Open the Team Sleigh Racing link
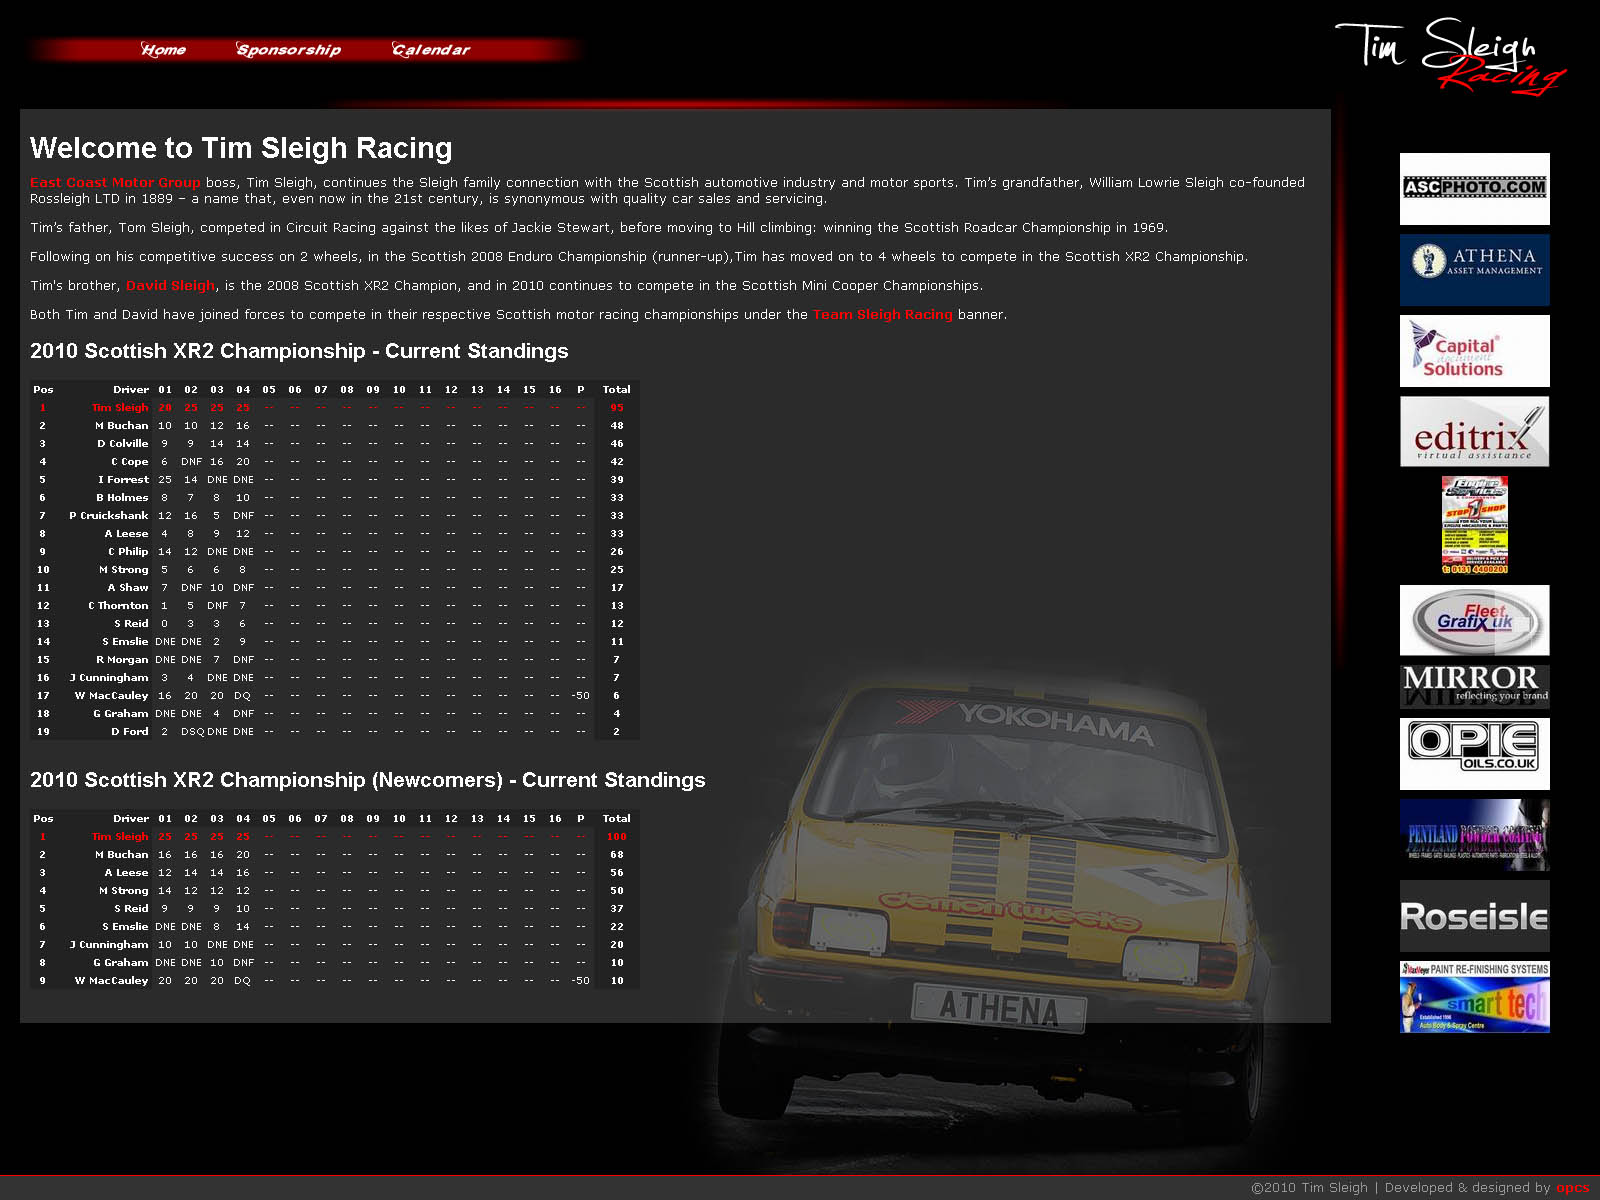The image size is (1600, 1200). pos(882,315)
